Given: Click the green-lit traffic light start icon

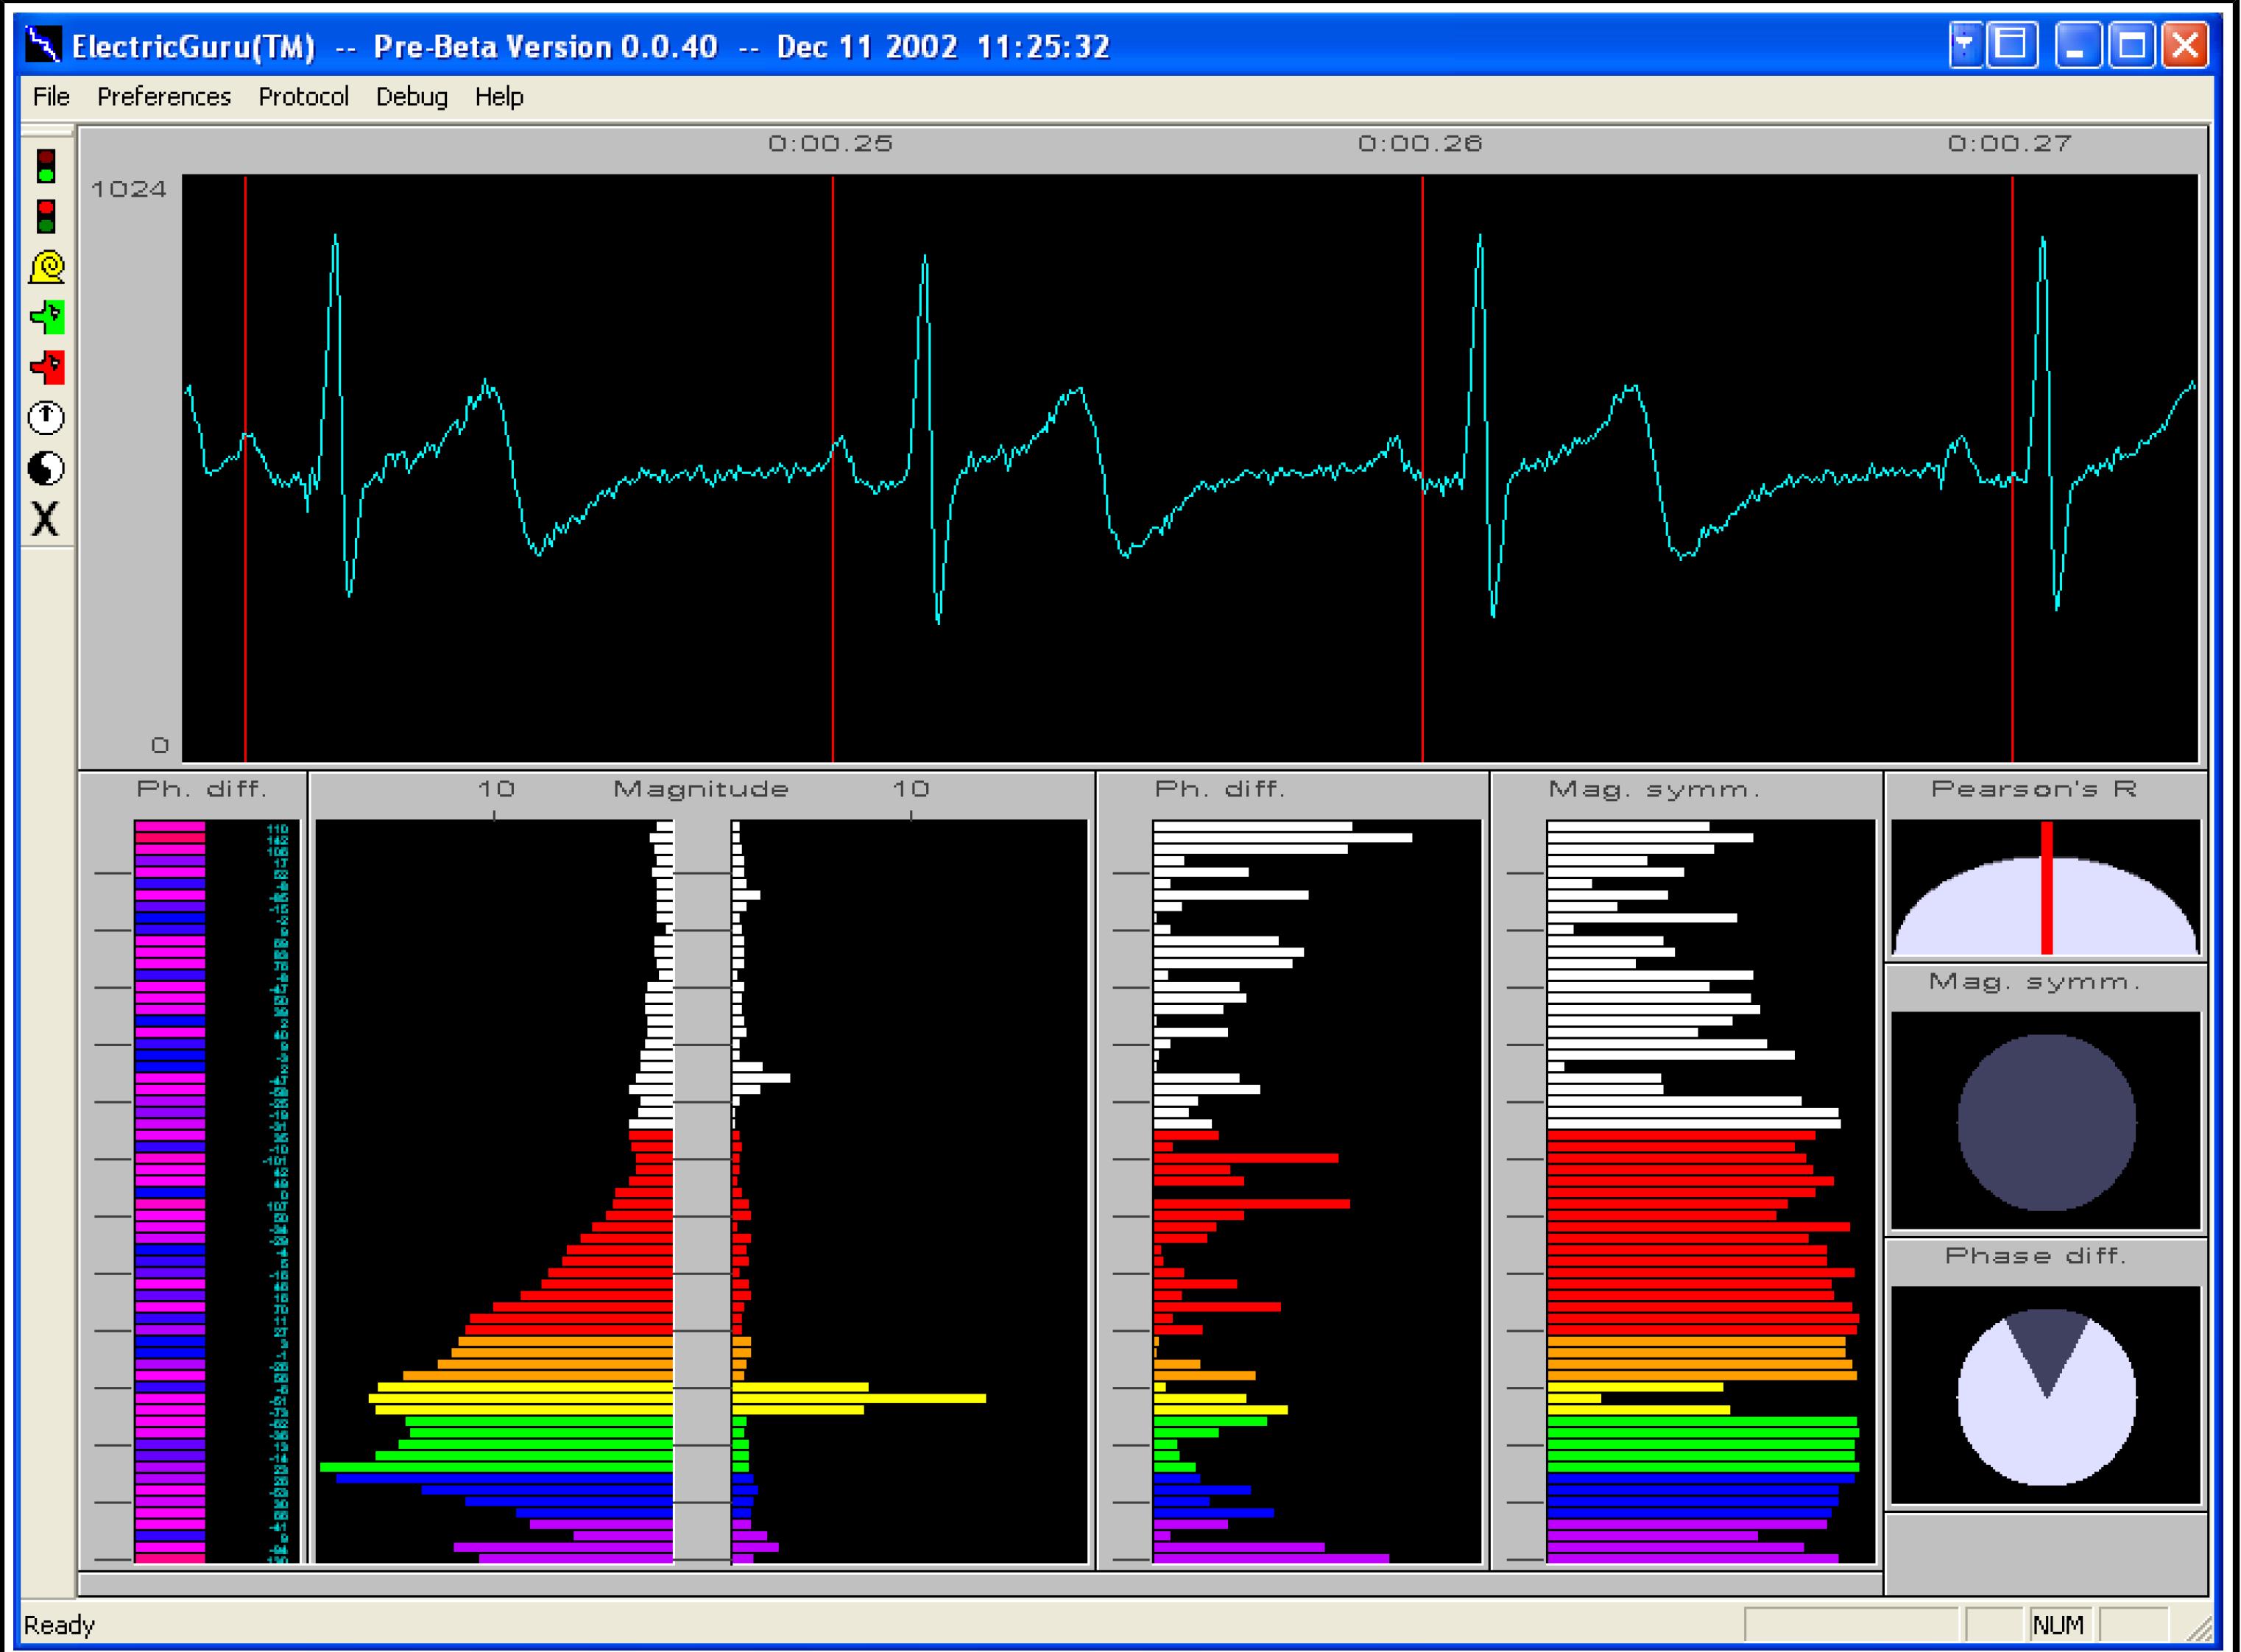Looking at the screenshot, I should tap(46, 167).
